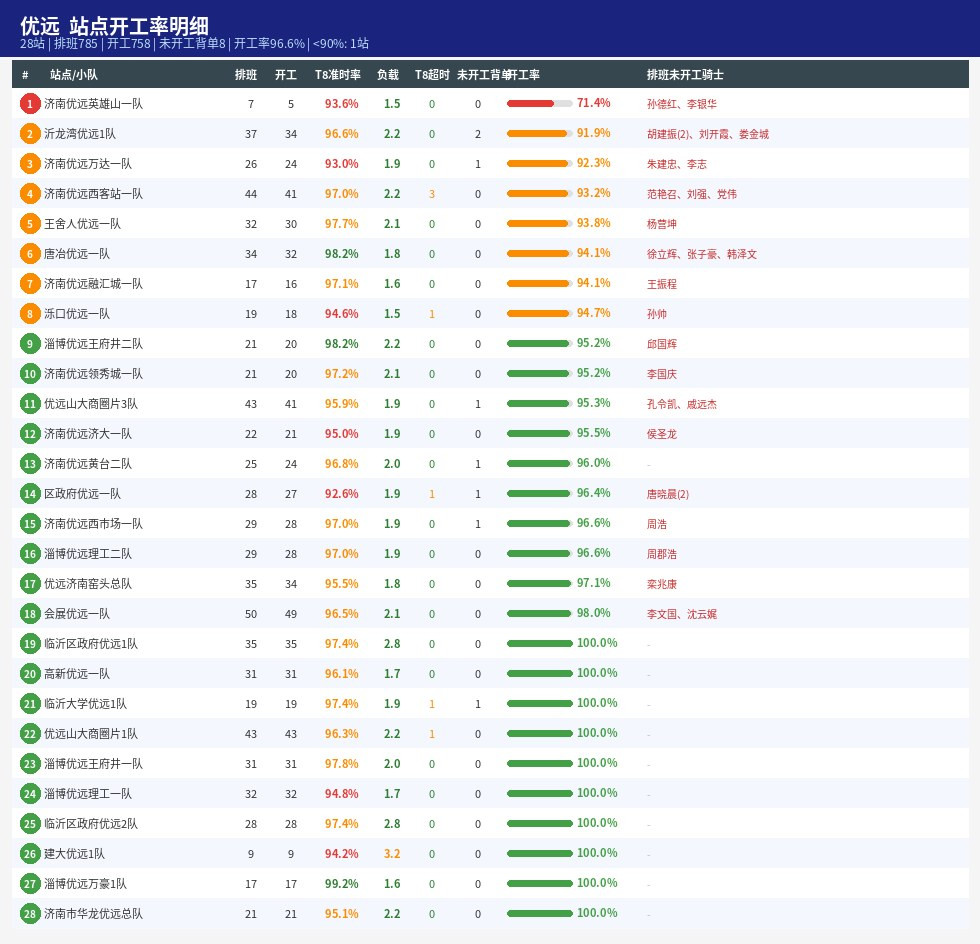This screenshot has width=980, height=944.
Task: Select station name 淄博优远理工二队
Action: [x=88, y=554]
